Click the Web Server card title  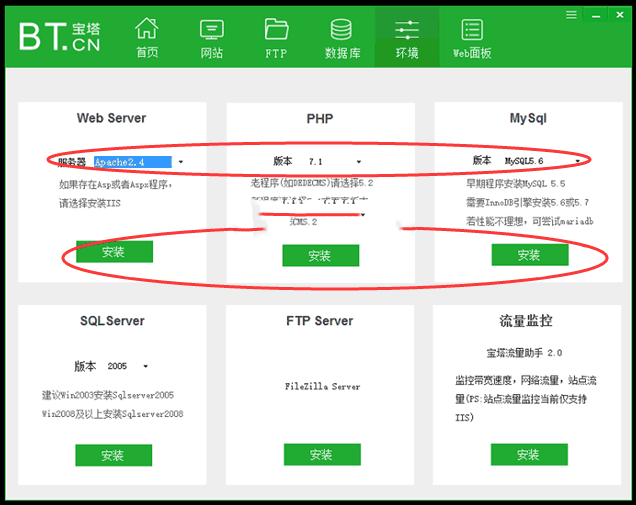pos(111,118)
